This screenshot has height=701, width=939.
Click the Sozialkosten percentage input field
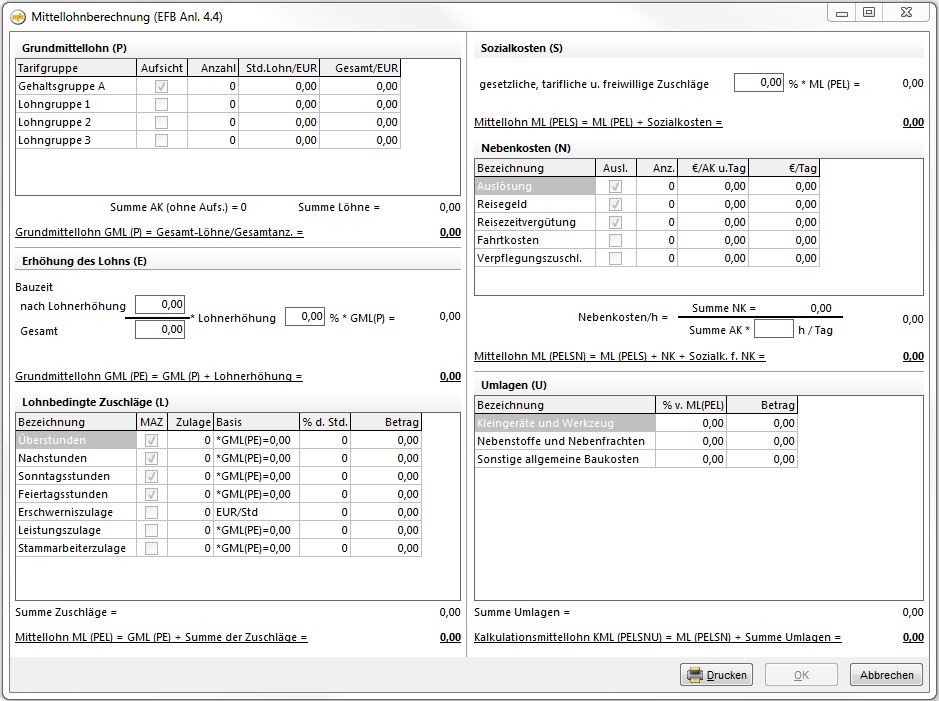[x=759, y=83]
